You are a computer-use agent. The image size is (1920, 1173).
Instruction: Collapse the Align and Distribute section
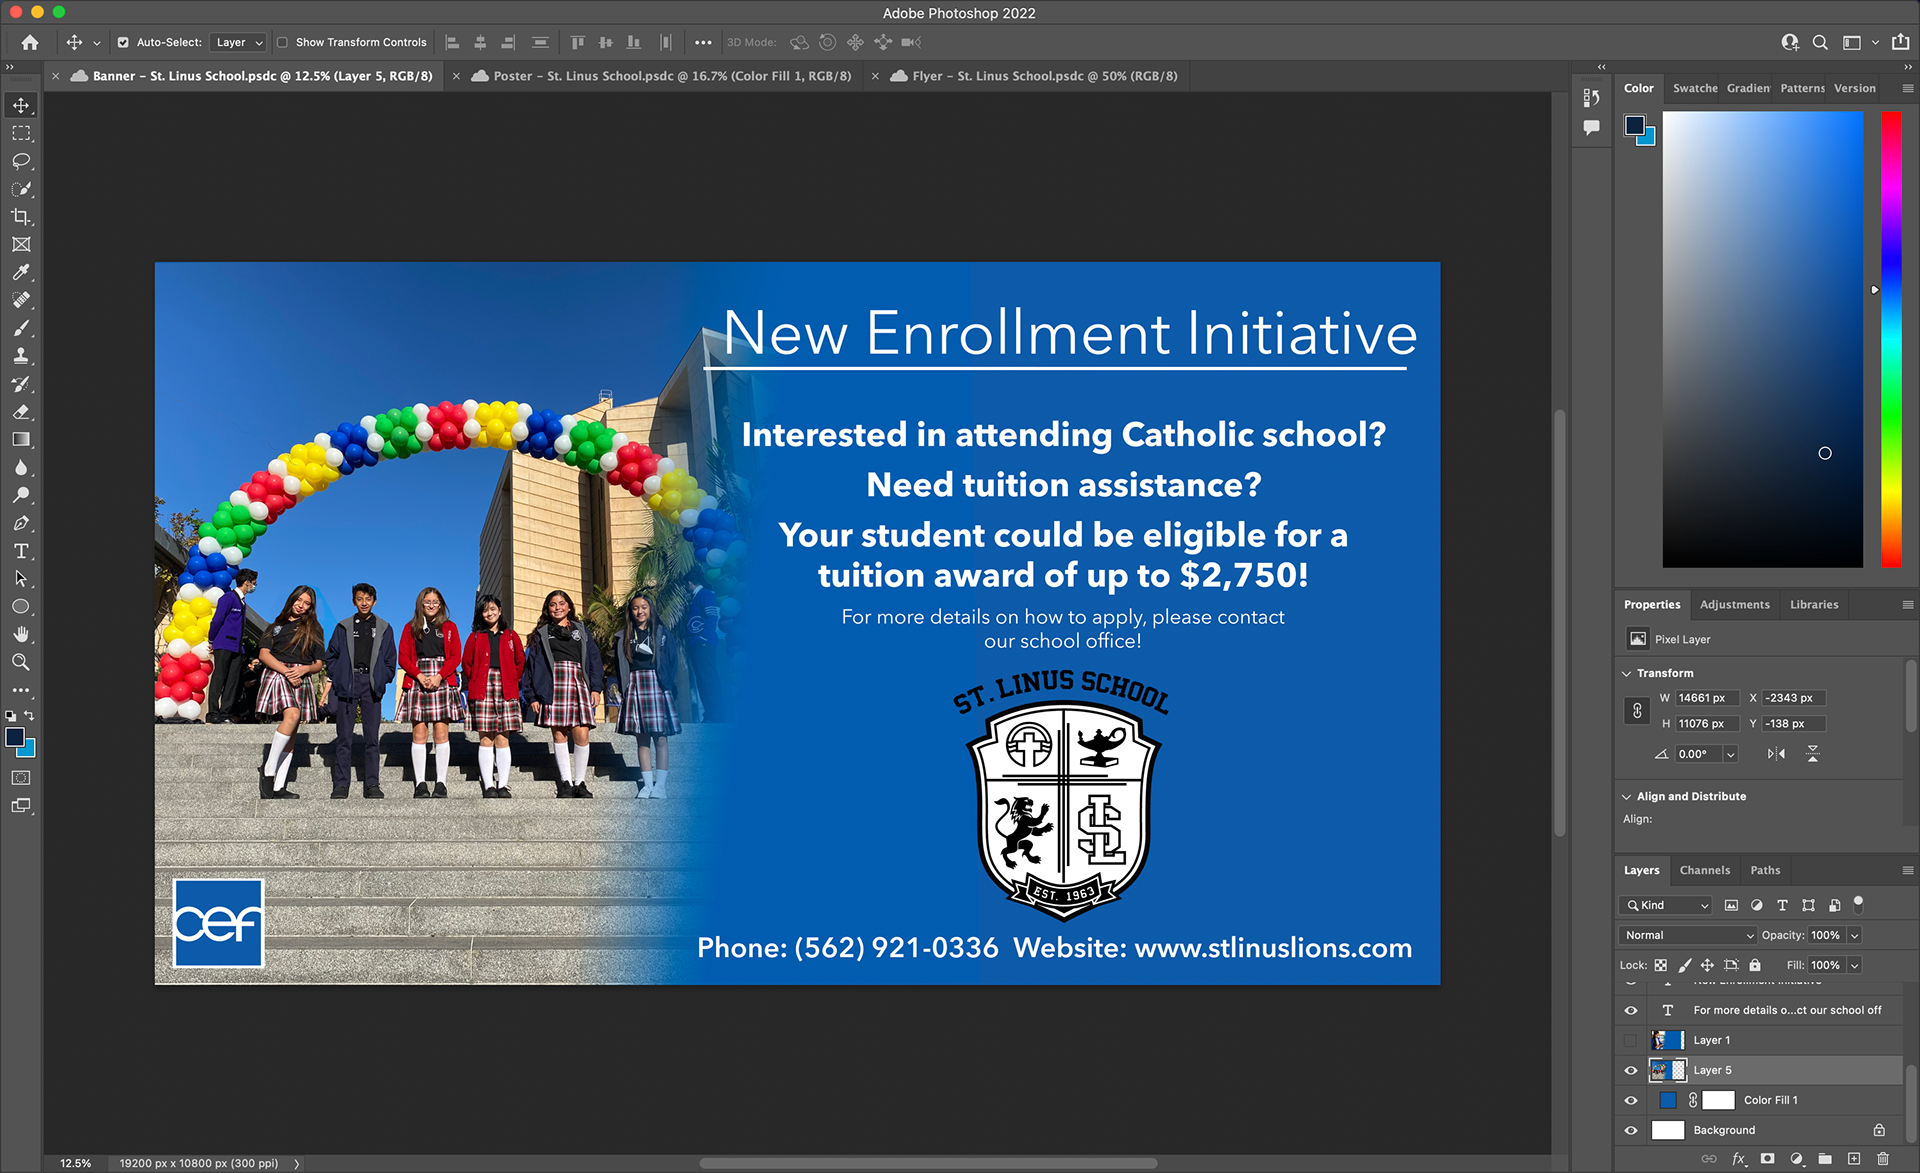tap(1627, 796)
